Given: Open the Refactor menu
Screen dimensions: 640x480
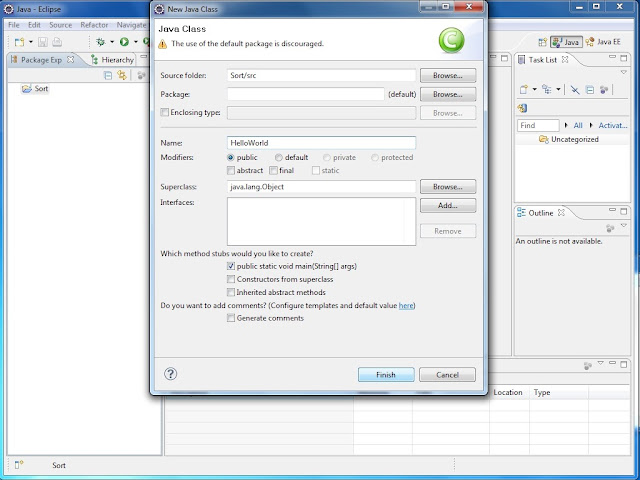Looking at the screenshot, I should click(x=94, y=25).
